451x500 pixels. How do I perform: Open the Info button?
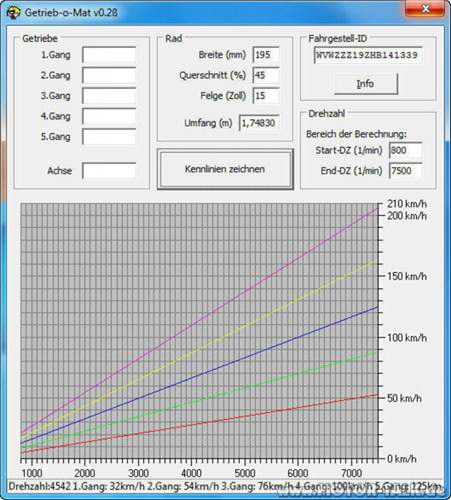point(366,84)
